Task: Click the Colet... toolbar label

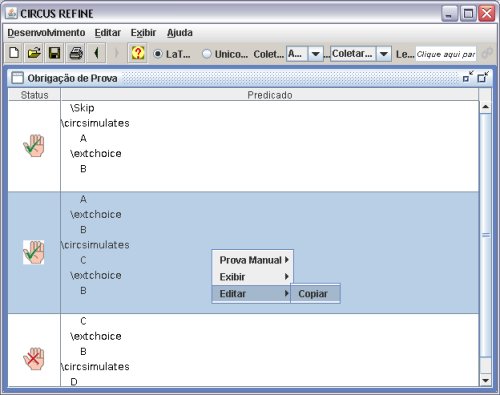Action: pyautogui.click(x=269, y=54)
